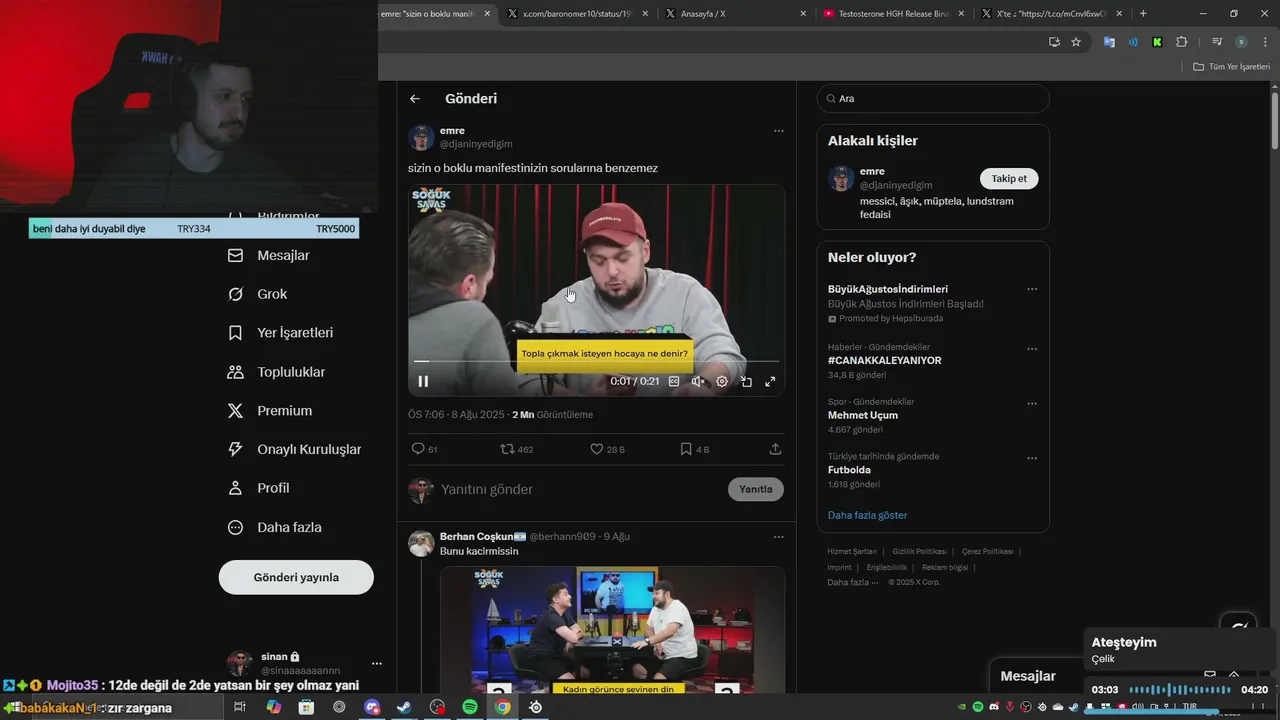Bookmark the post with 4 B saves
The width and height of the screenshot is (1280, 720).
point(694,449)
